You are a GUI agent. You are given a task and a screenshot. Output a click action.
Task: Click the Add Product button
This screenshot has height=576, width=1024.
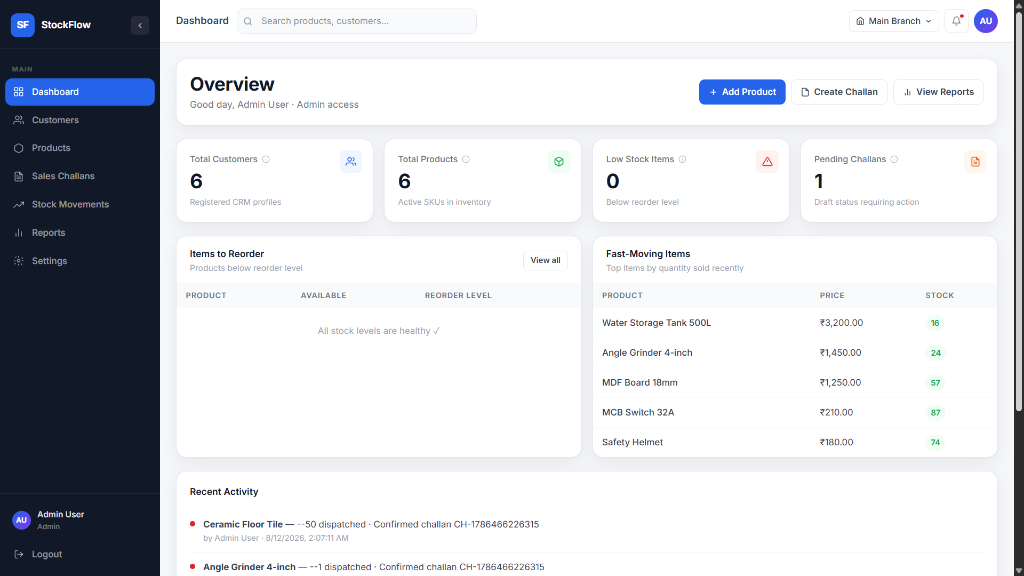point(742,92)
